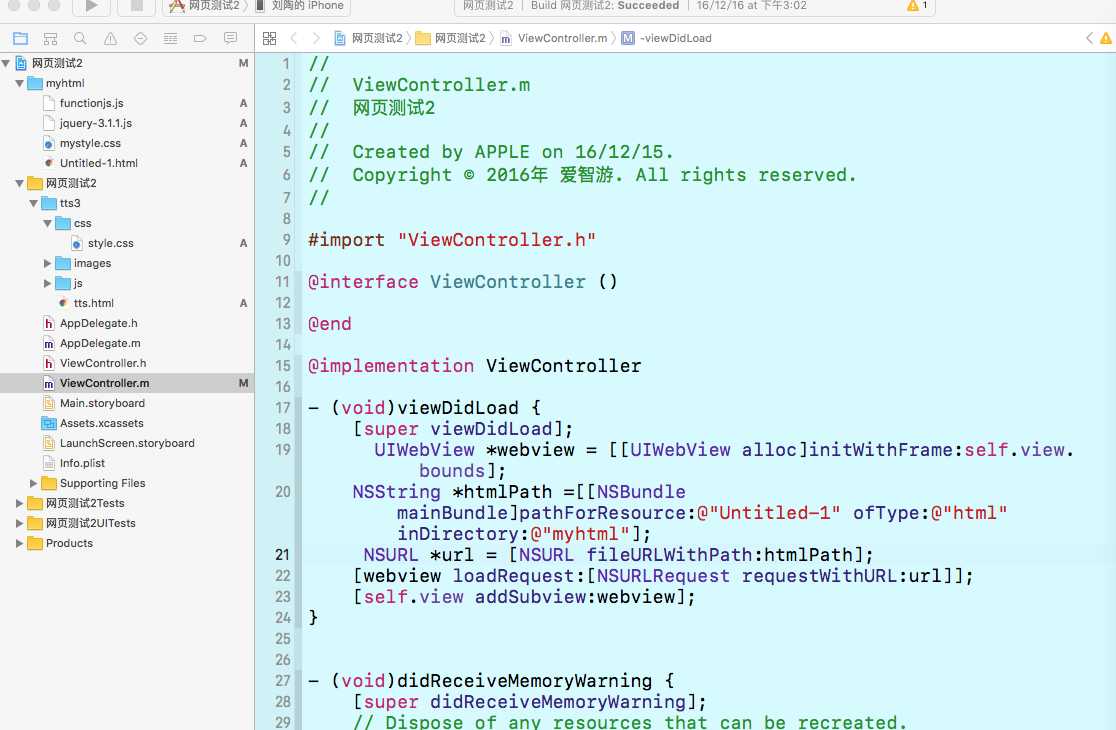Click the addSubview:webview code line
1116x730 pixels.
point(524,597)
